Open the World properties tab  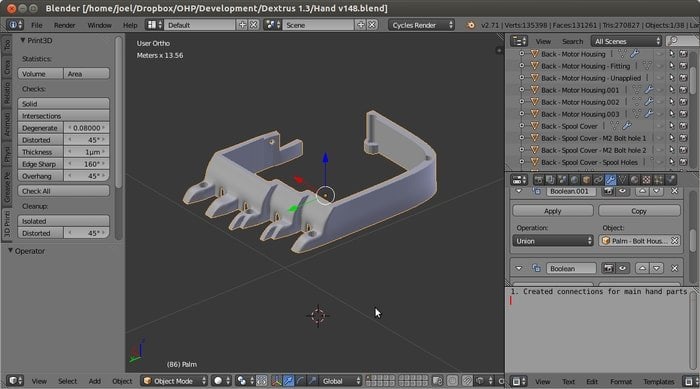click(574, 180)
